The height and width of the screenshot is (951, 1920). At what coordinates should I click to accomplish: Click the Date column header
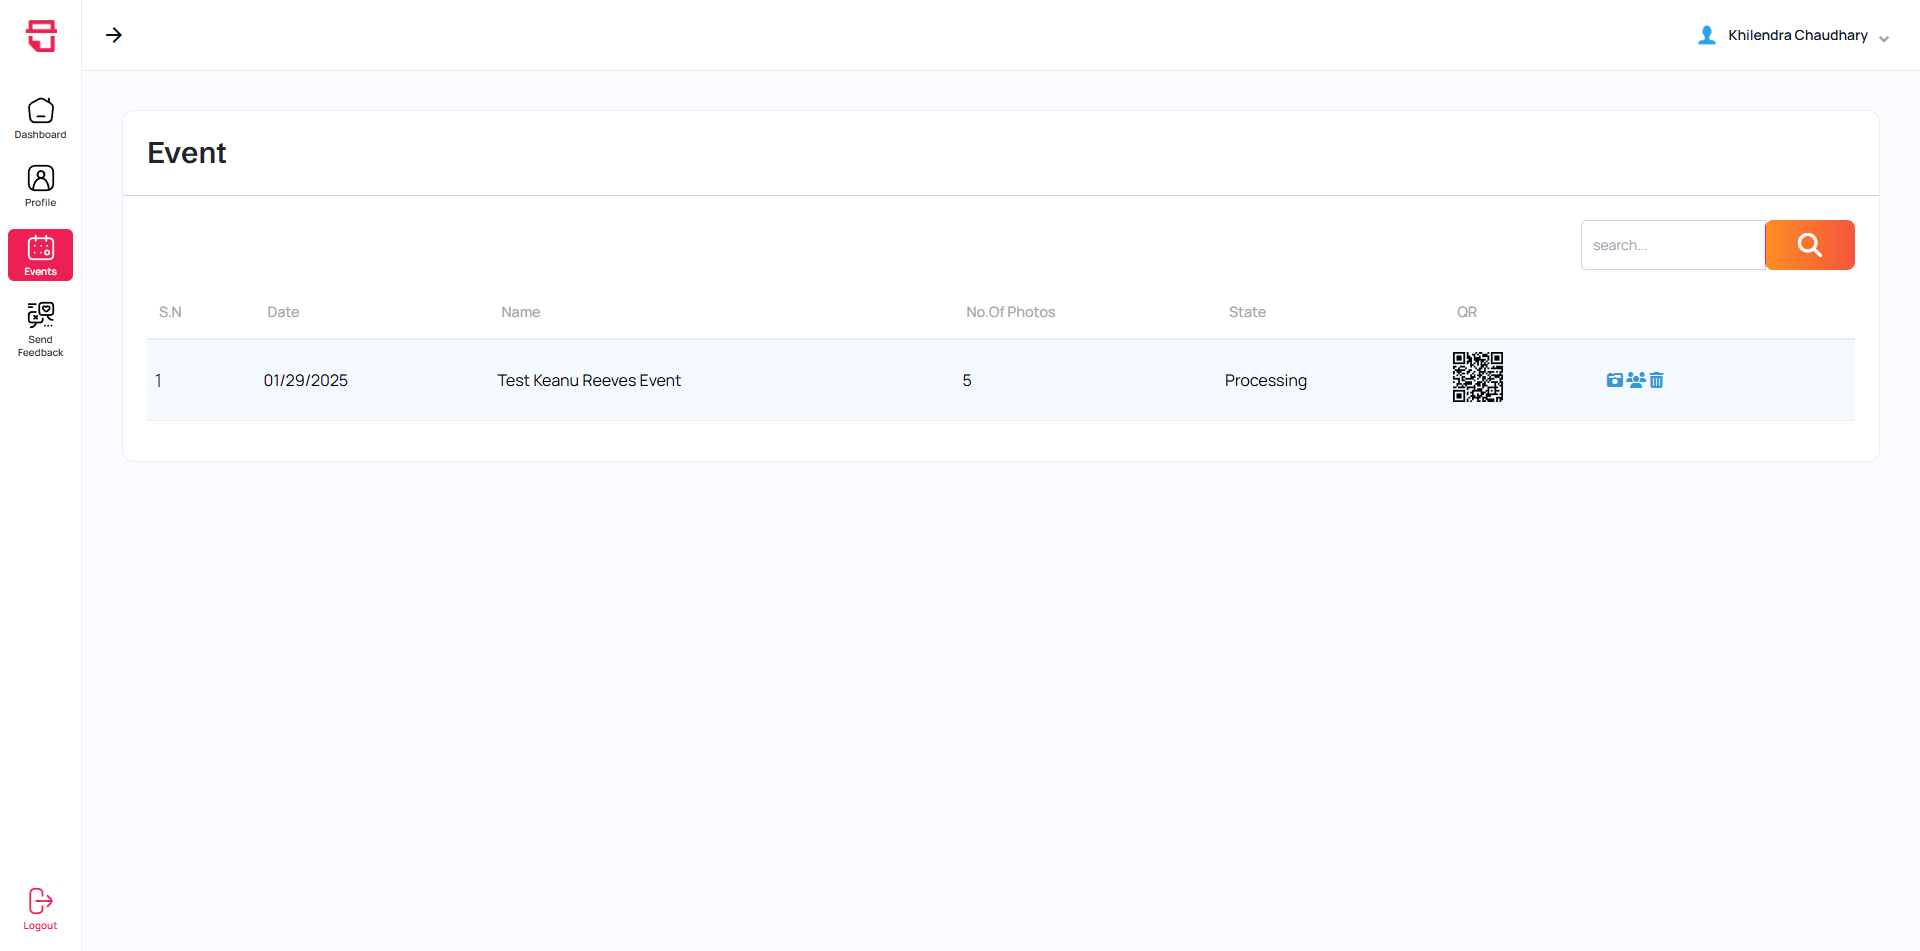click(283, 312)
